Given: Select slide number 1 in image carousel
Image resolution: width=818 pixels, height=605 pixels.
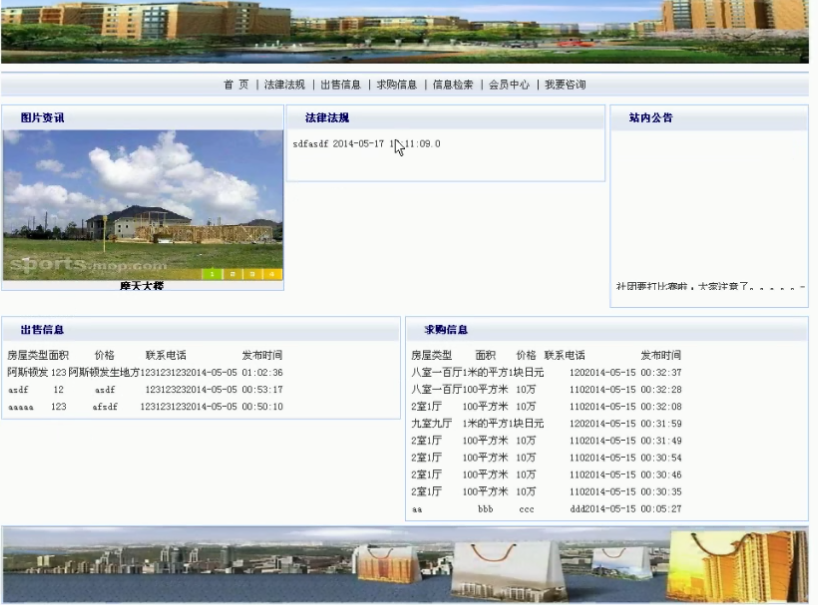Looking at the screenshot, I should point(212,274).
